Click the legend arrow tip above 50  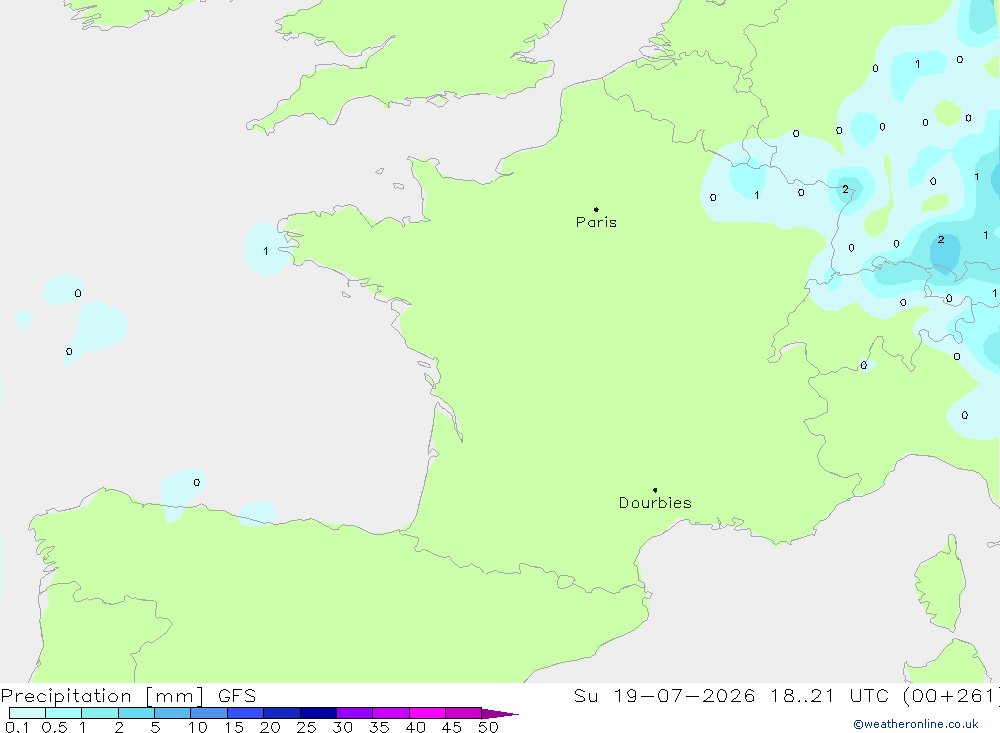(500, 713)
